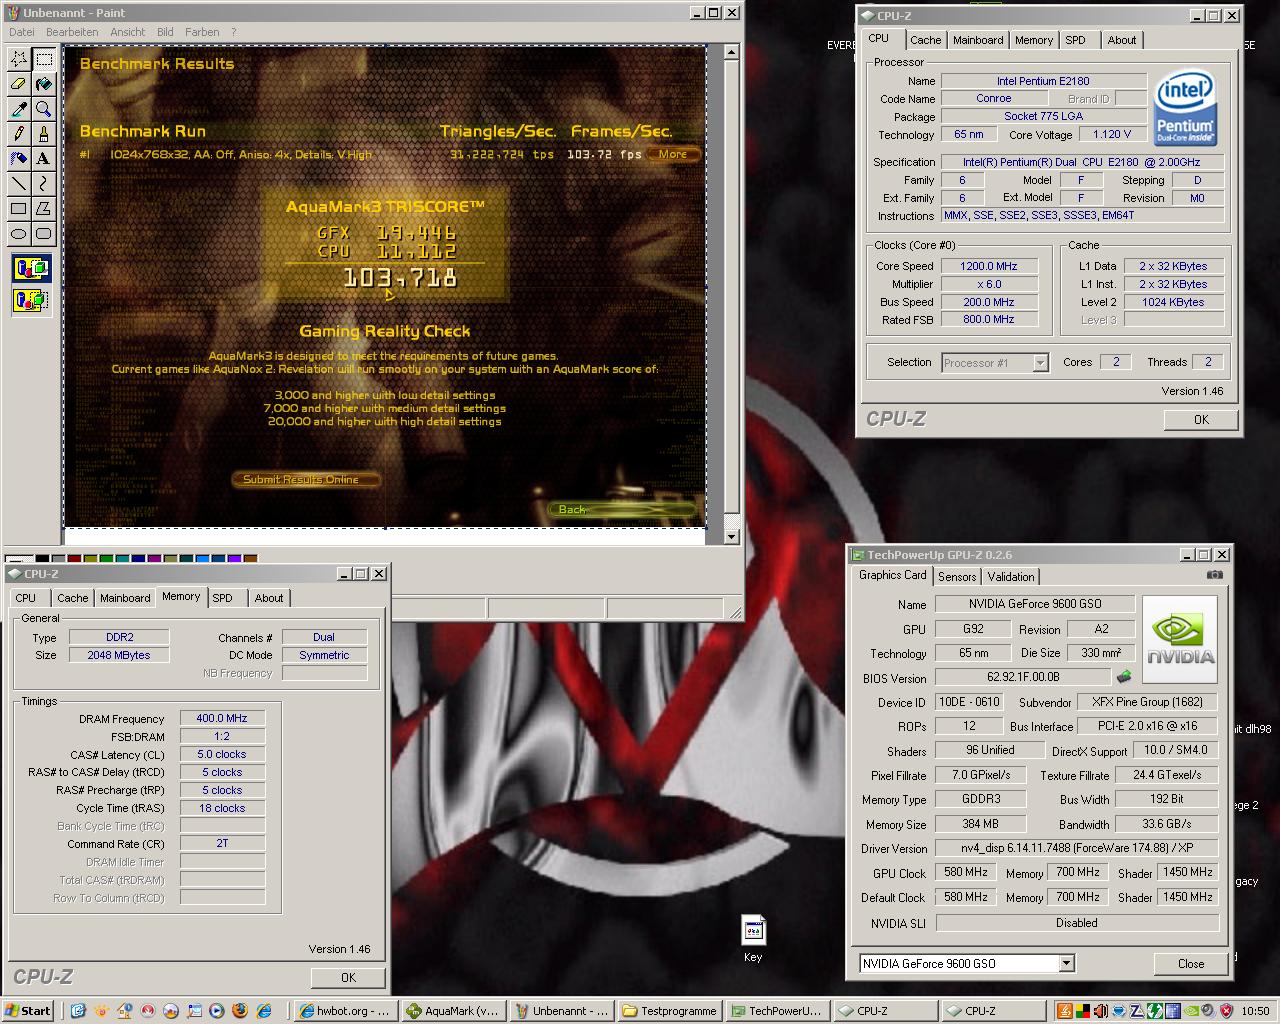Launch Internet Explorer from quick launch
Screen dimensions: 1280x1024
pyautogui.click(x=263, y=1011)
